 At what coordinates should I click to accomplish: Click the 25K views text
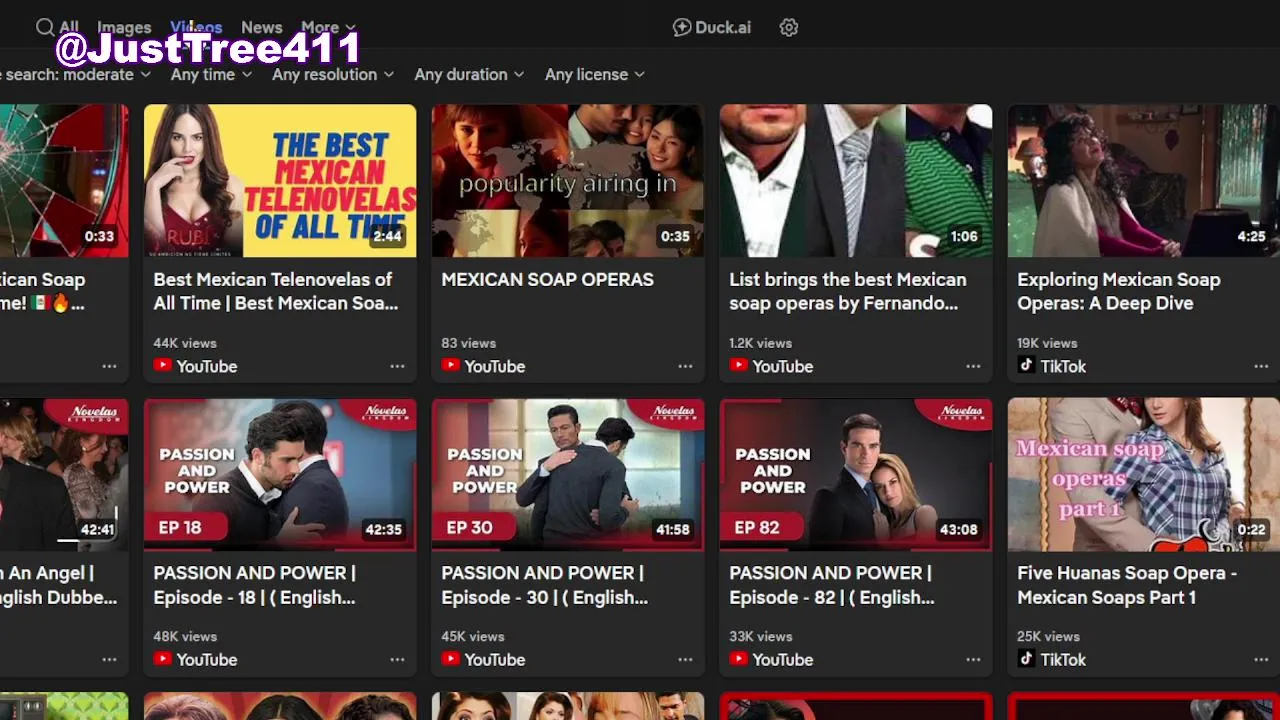[x=1048, y=636]
